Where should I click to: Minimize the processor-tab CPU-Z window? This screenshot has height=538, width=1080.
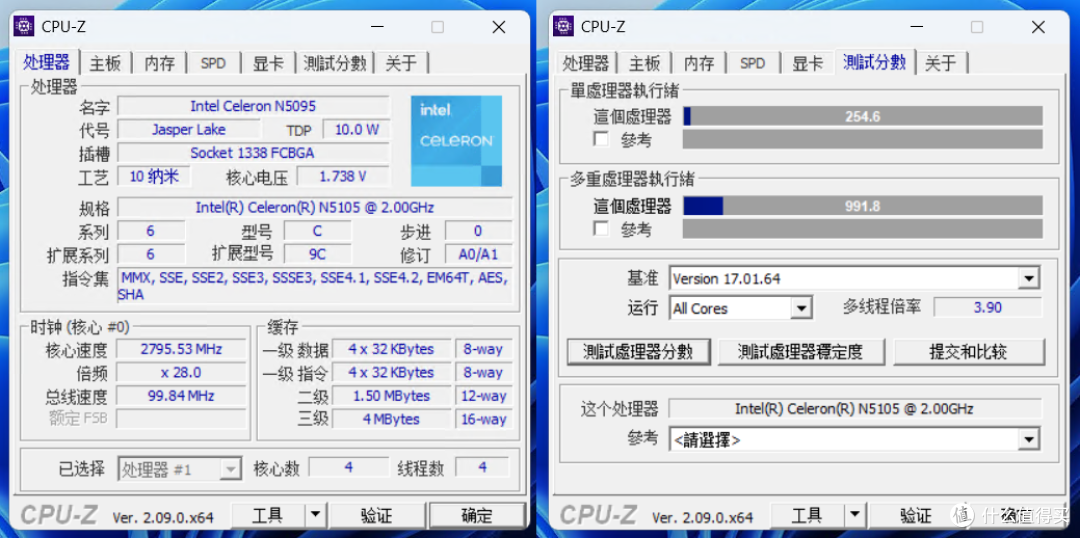click(377, 27)
